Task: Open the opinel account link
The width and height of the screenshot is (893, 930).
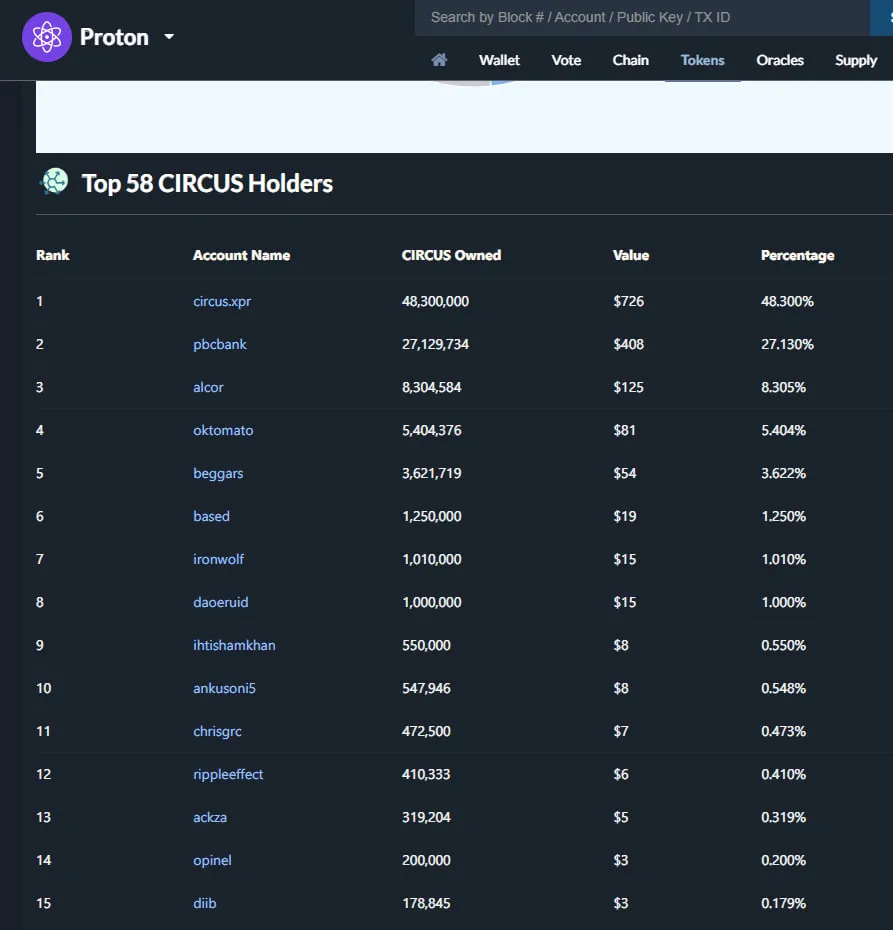Action: [212, 861]
